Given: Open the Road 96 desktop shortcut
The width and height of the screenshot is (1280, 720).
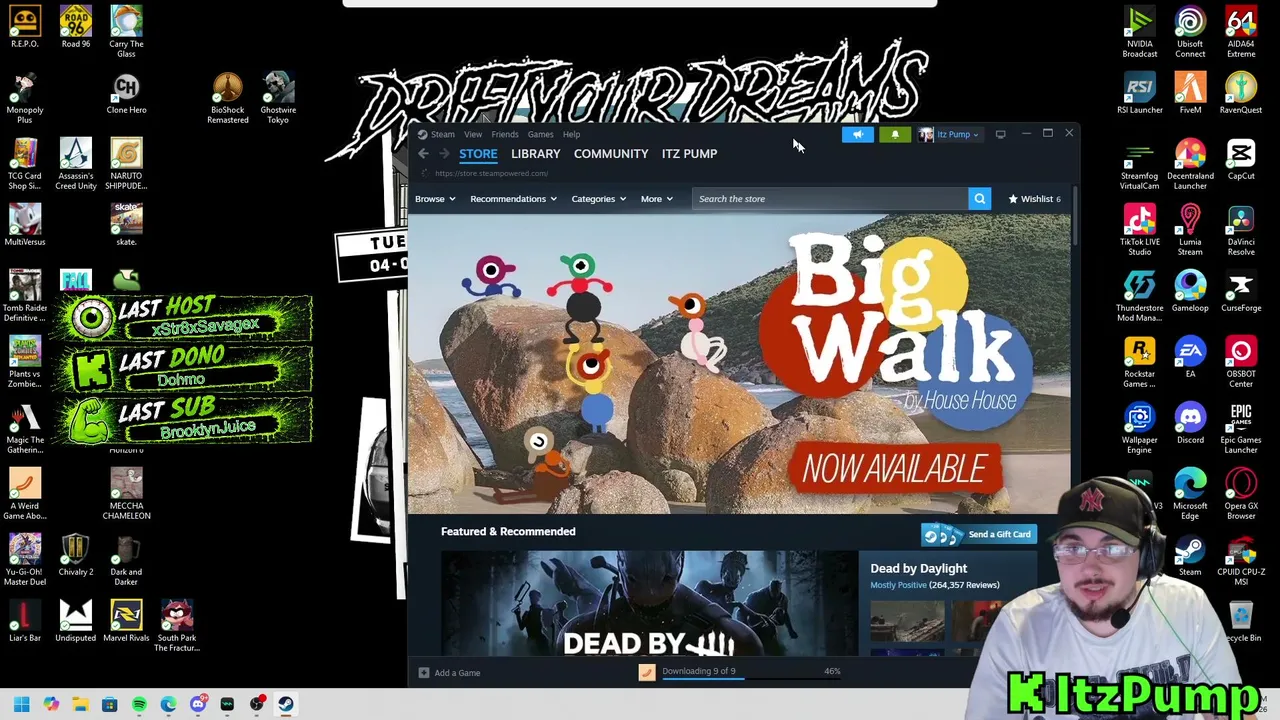Looking at the screenshot, I should tap(76, 27).
